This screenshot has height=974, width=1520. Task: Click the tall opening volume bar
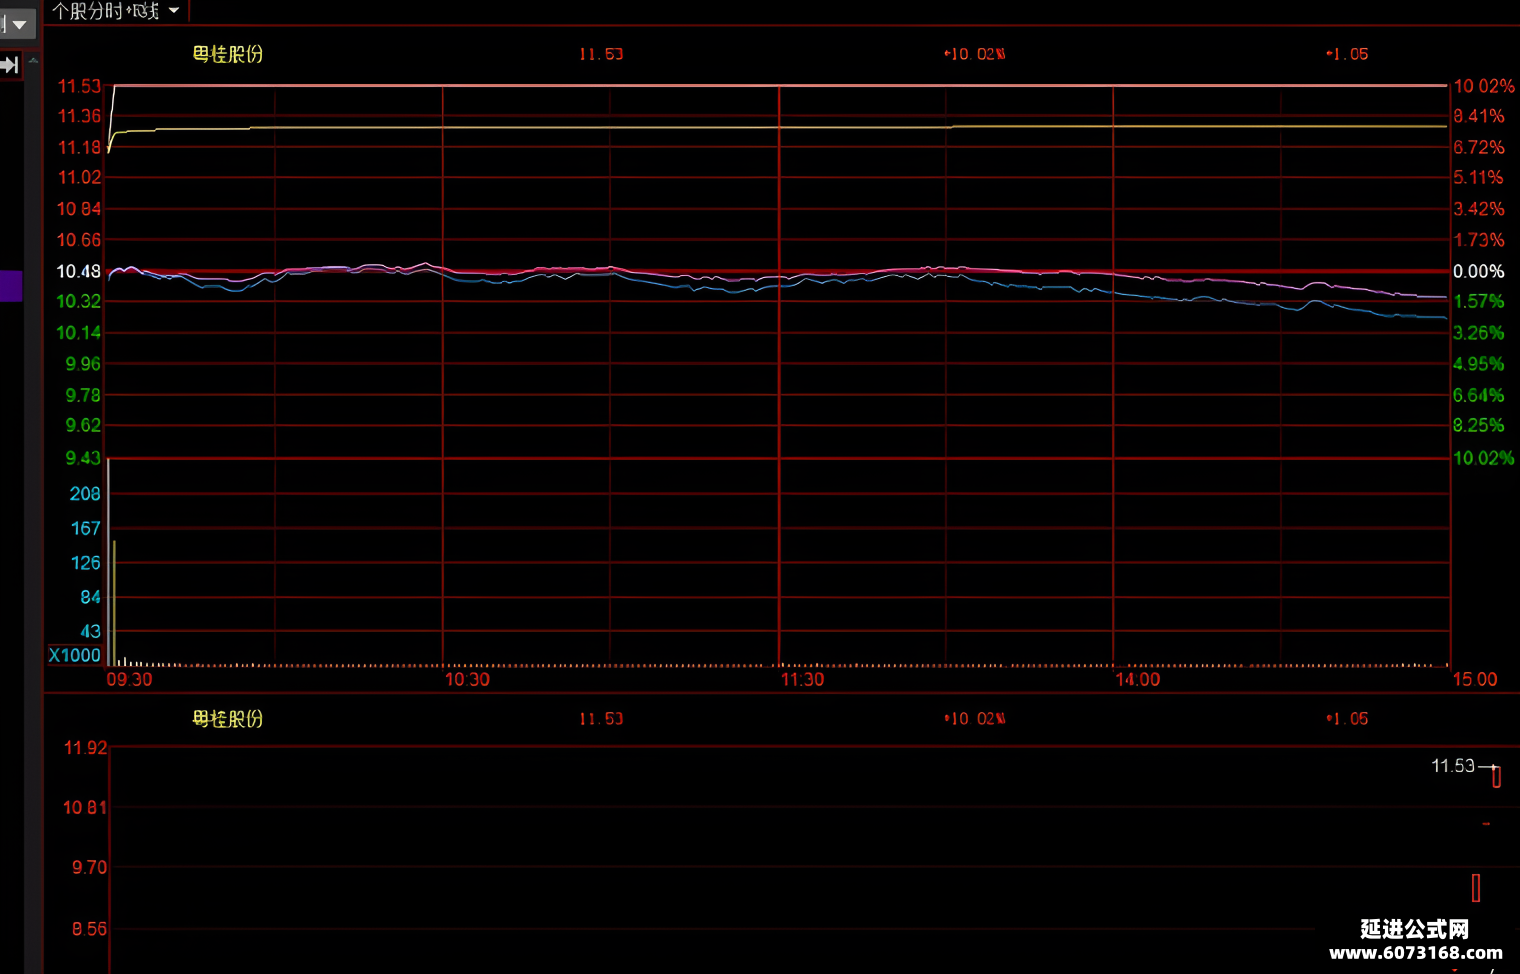click(109, 561)
